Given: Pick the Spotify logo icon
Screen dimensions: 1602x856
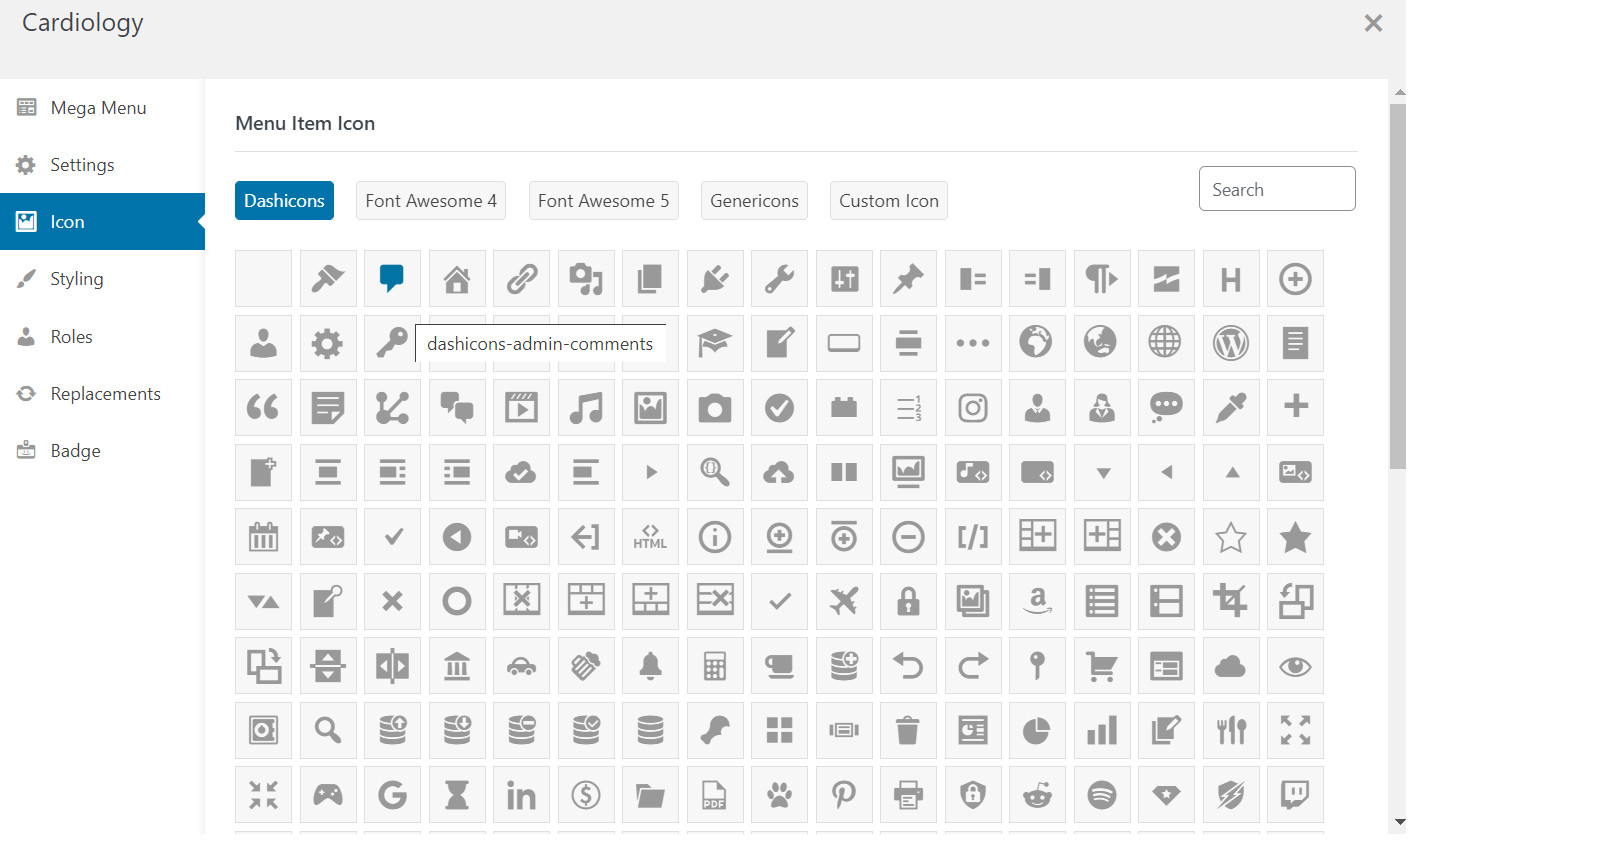Looking at the screenshot, I should coord(1102,795).
